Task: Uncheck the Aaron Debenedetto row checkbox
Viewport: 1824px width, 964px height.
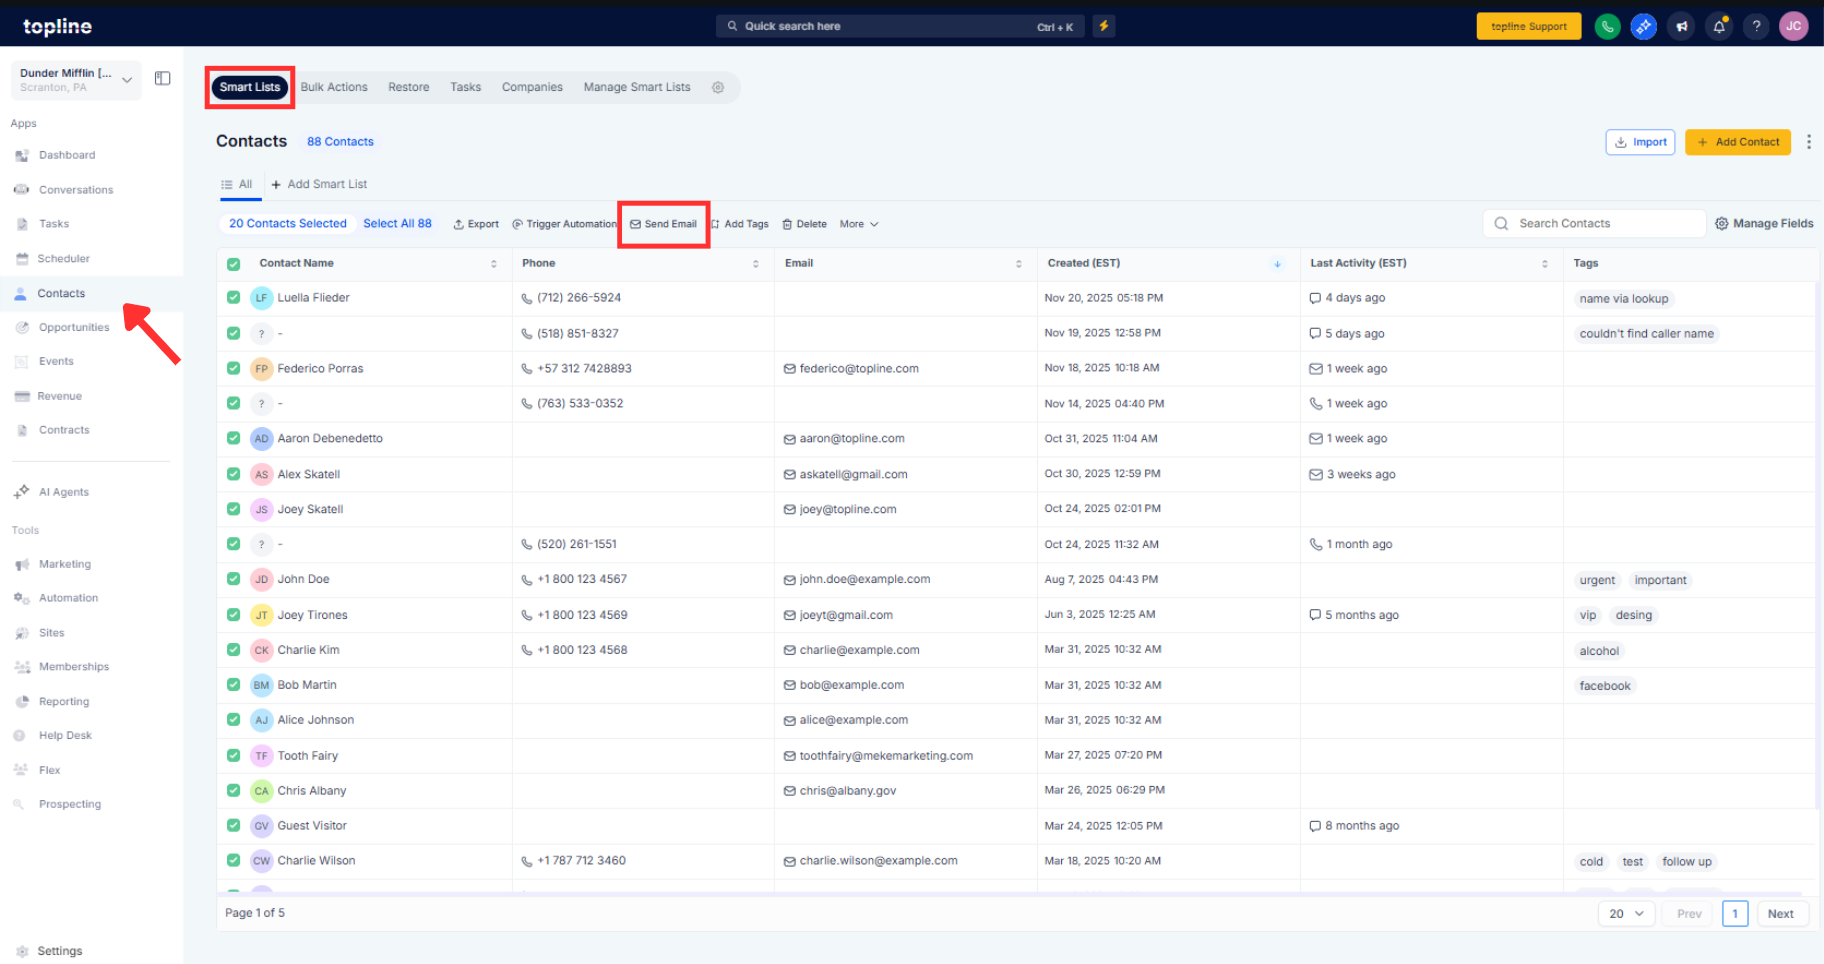Action: tap(233, 438)
